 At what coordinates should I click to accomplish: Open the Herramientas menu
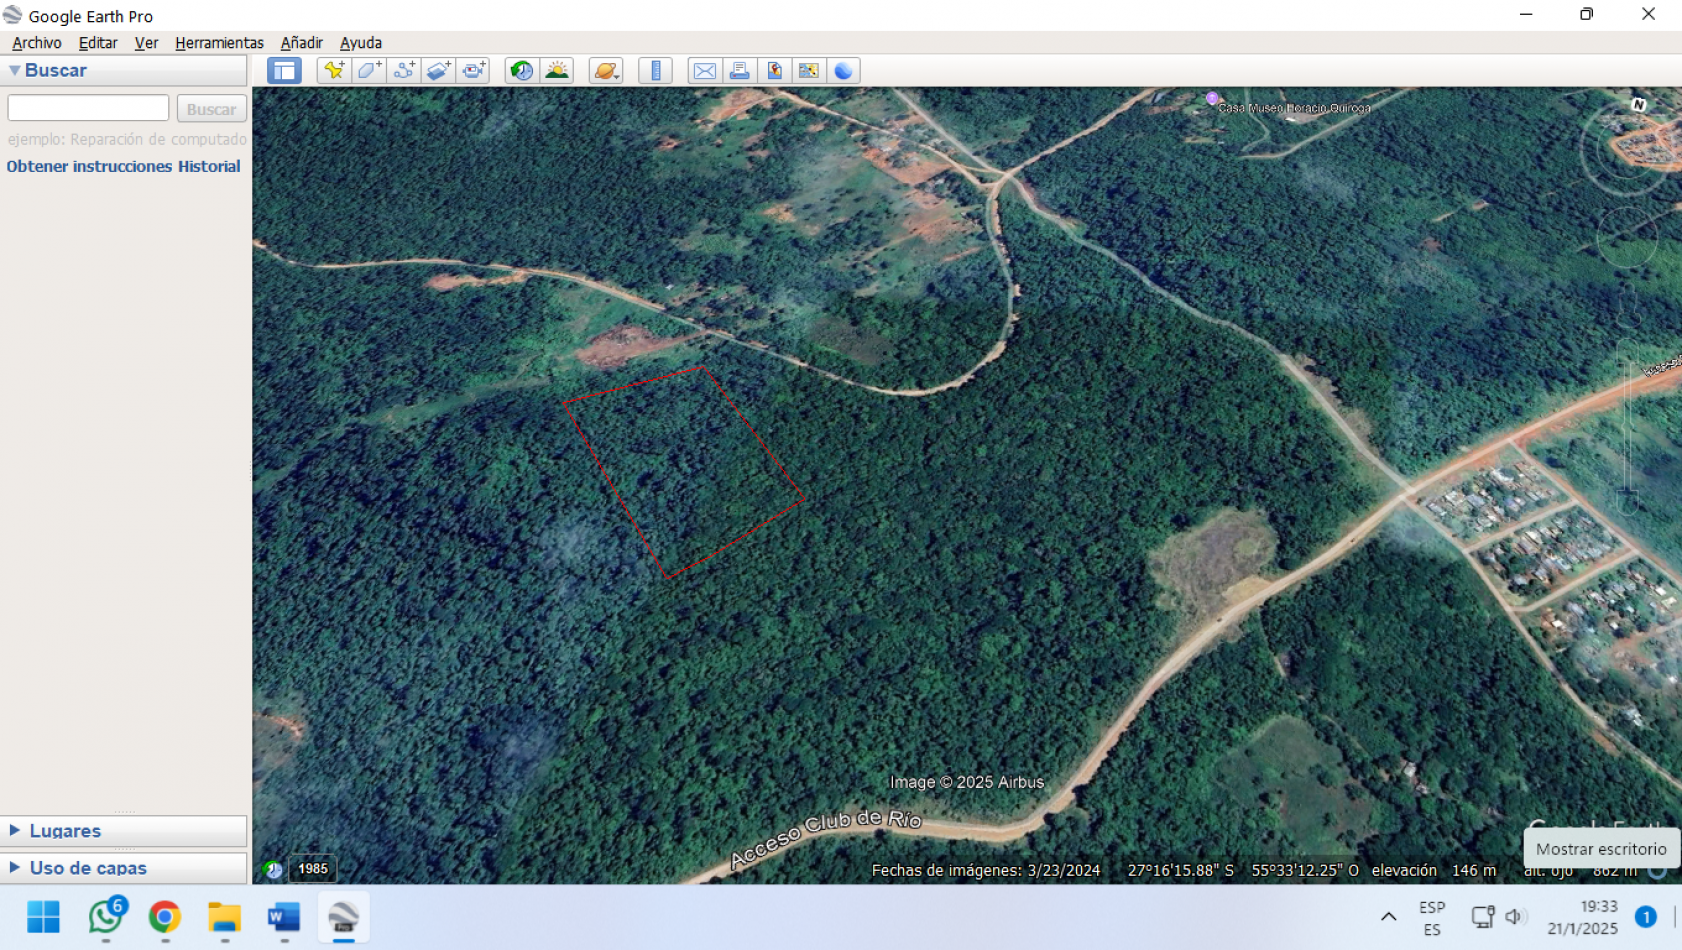coord(219,43)
